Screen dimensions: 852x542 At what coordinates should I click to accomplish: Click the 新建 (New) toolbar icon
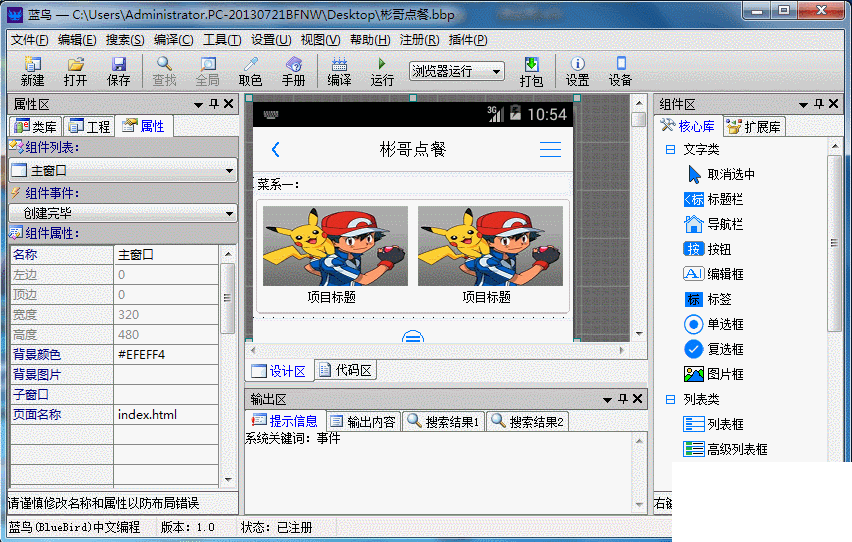[32, 71]
